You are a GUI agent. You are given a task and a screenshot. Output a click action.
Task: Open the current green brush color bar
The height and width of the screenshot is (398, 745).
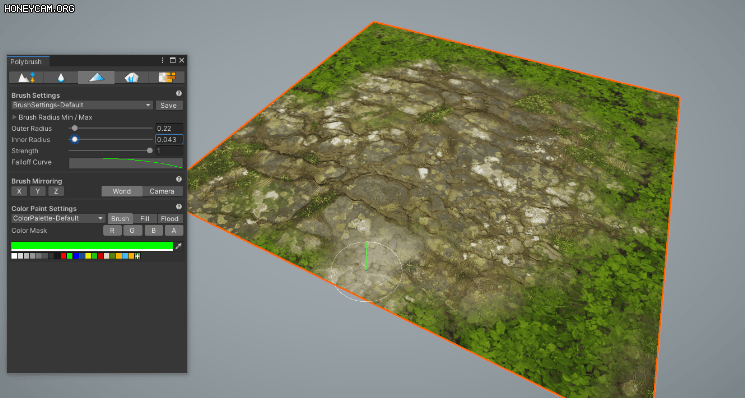pos(92,246)
